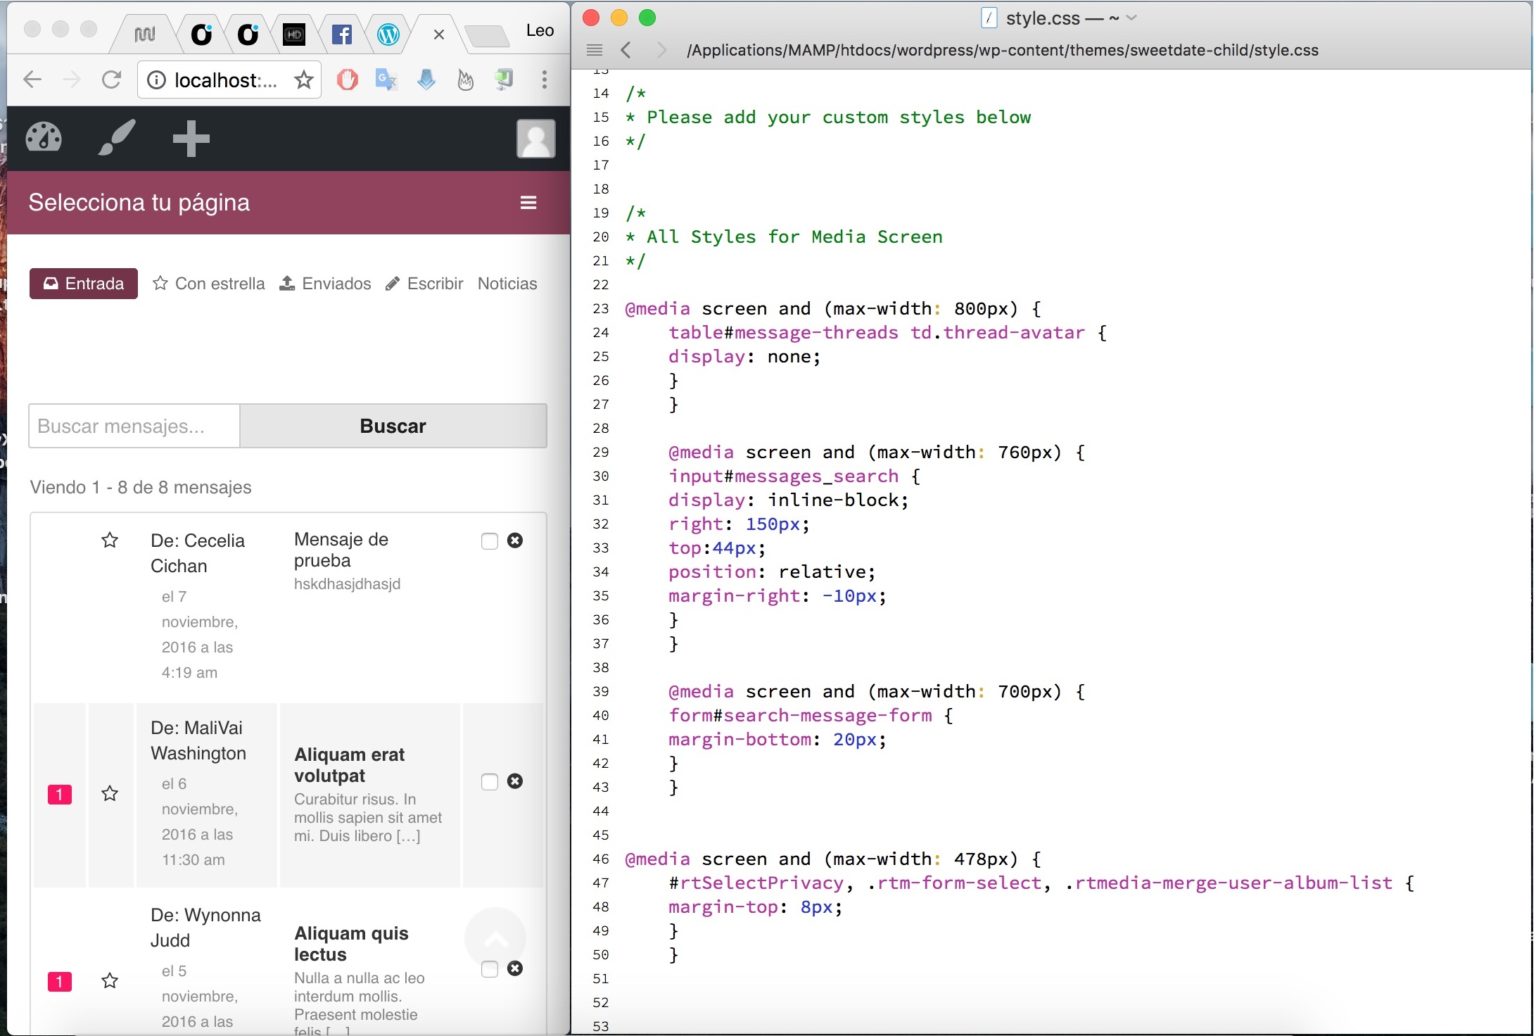
Task: Open the Aliquam erat volutpat message
Action: [349, 765]
